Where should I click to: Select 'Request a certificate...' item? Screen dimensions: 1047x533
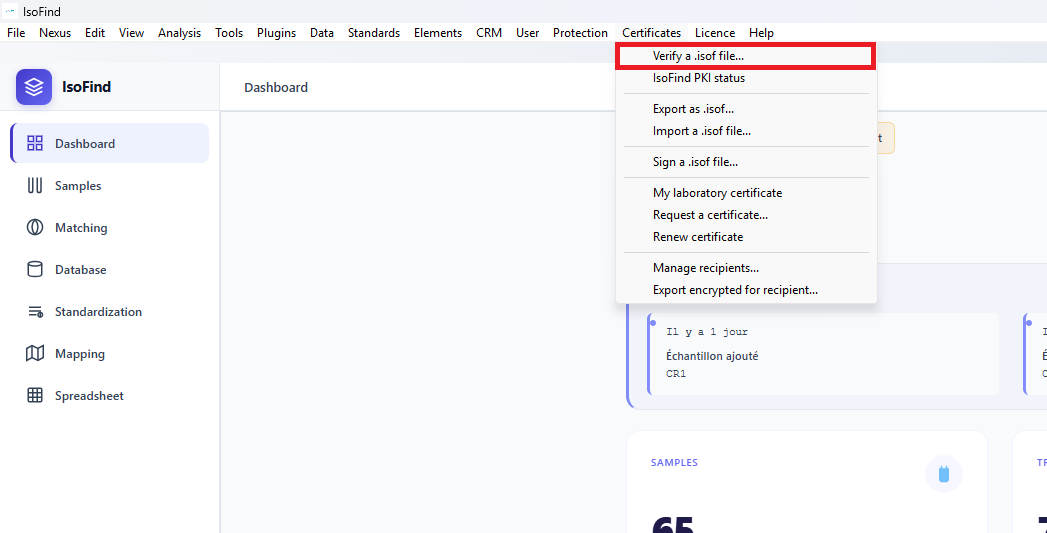point(746,215)
